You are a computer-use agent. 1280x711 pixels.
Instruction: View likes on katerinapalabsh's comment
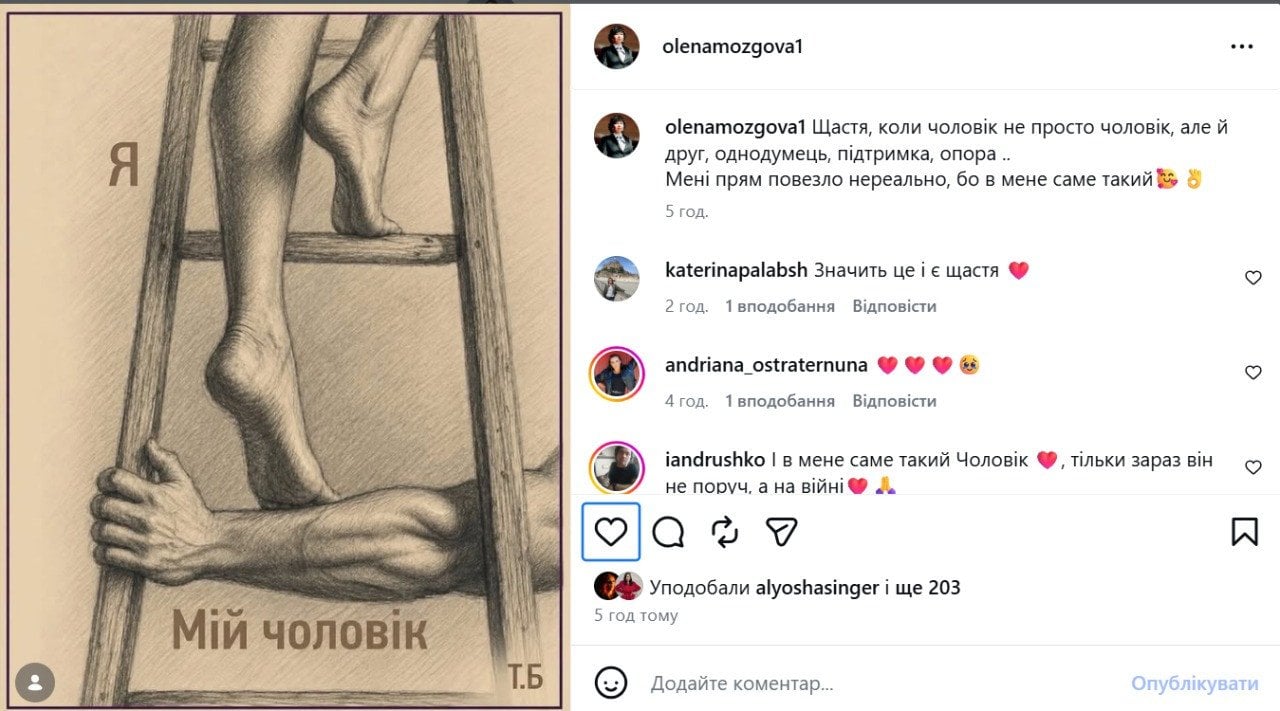(x=780, y=306)
